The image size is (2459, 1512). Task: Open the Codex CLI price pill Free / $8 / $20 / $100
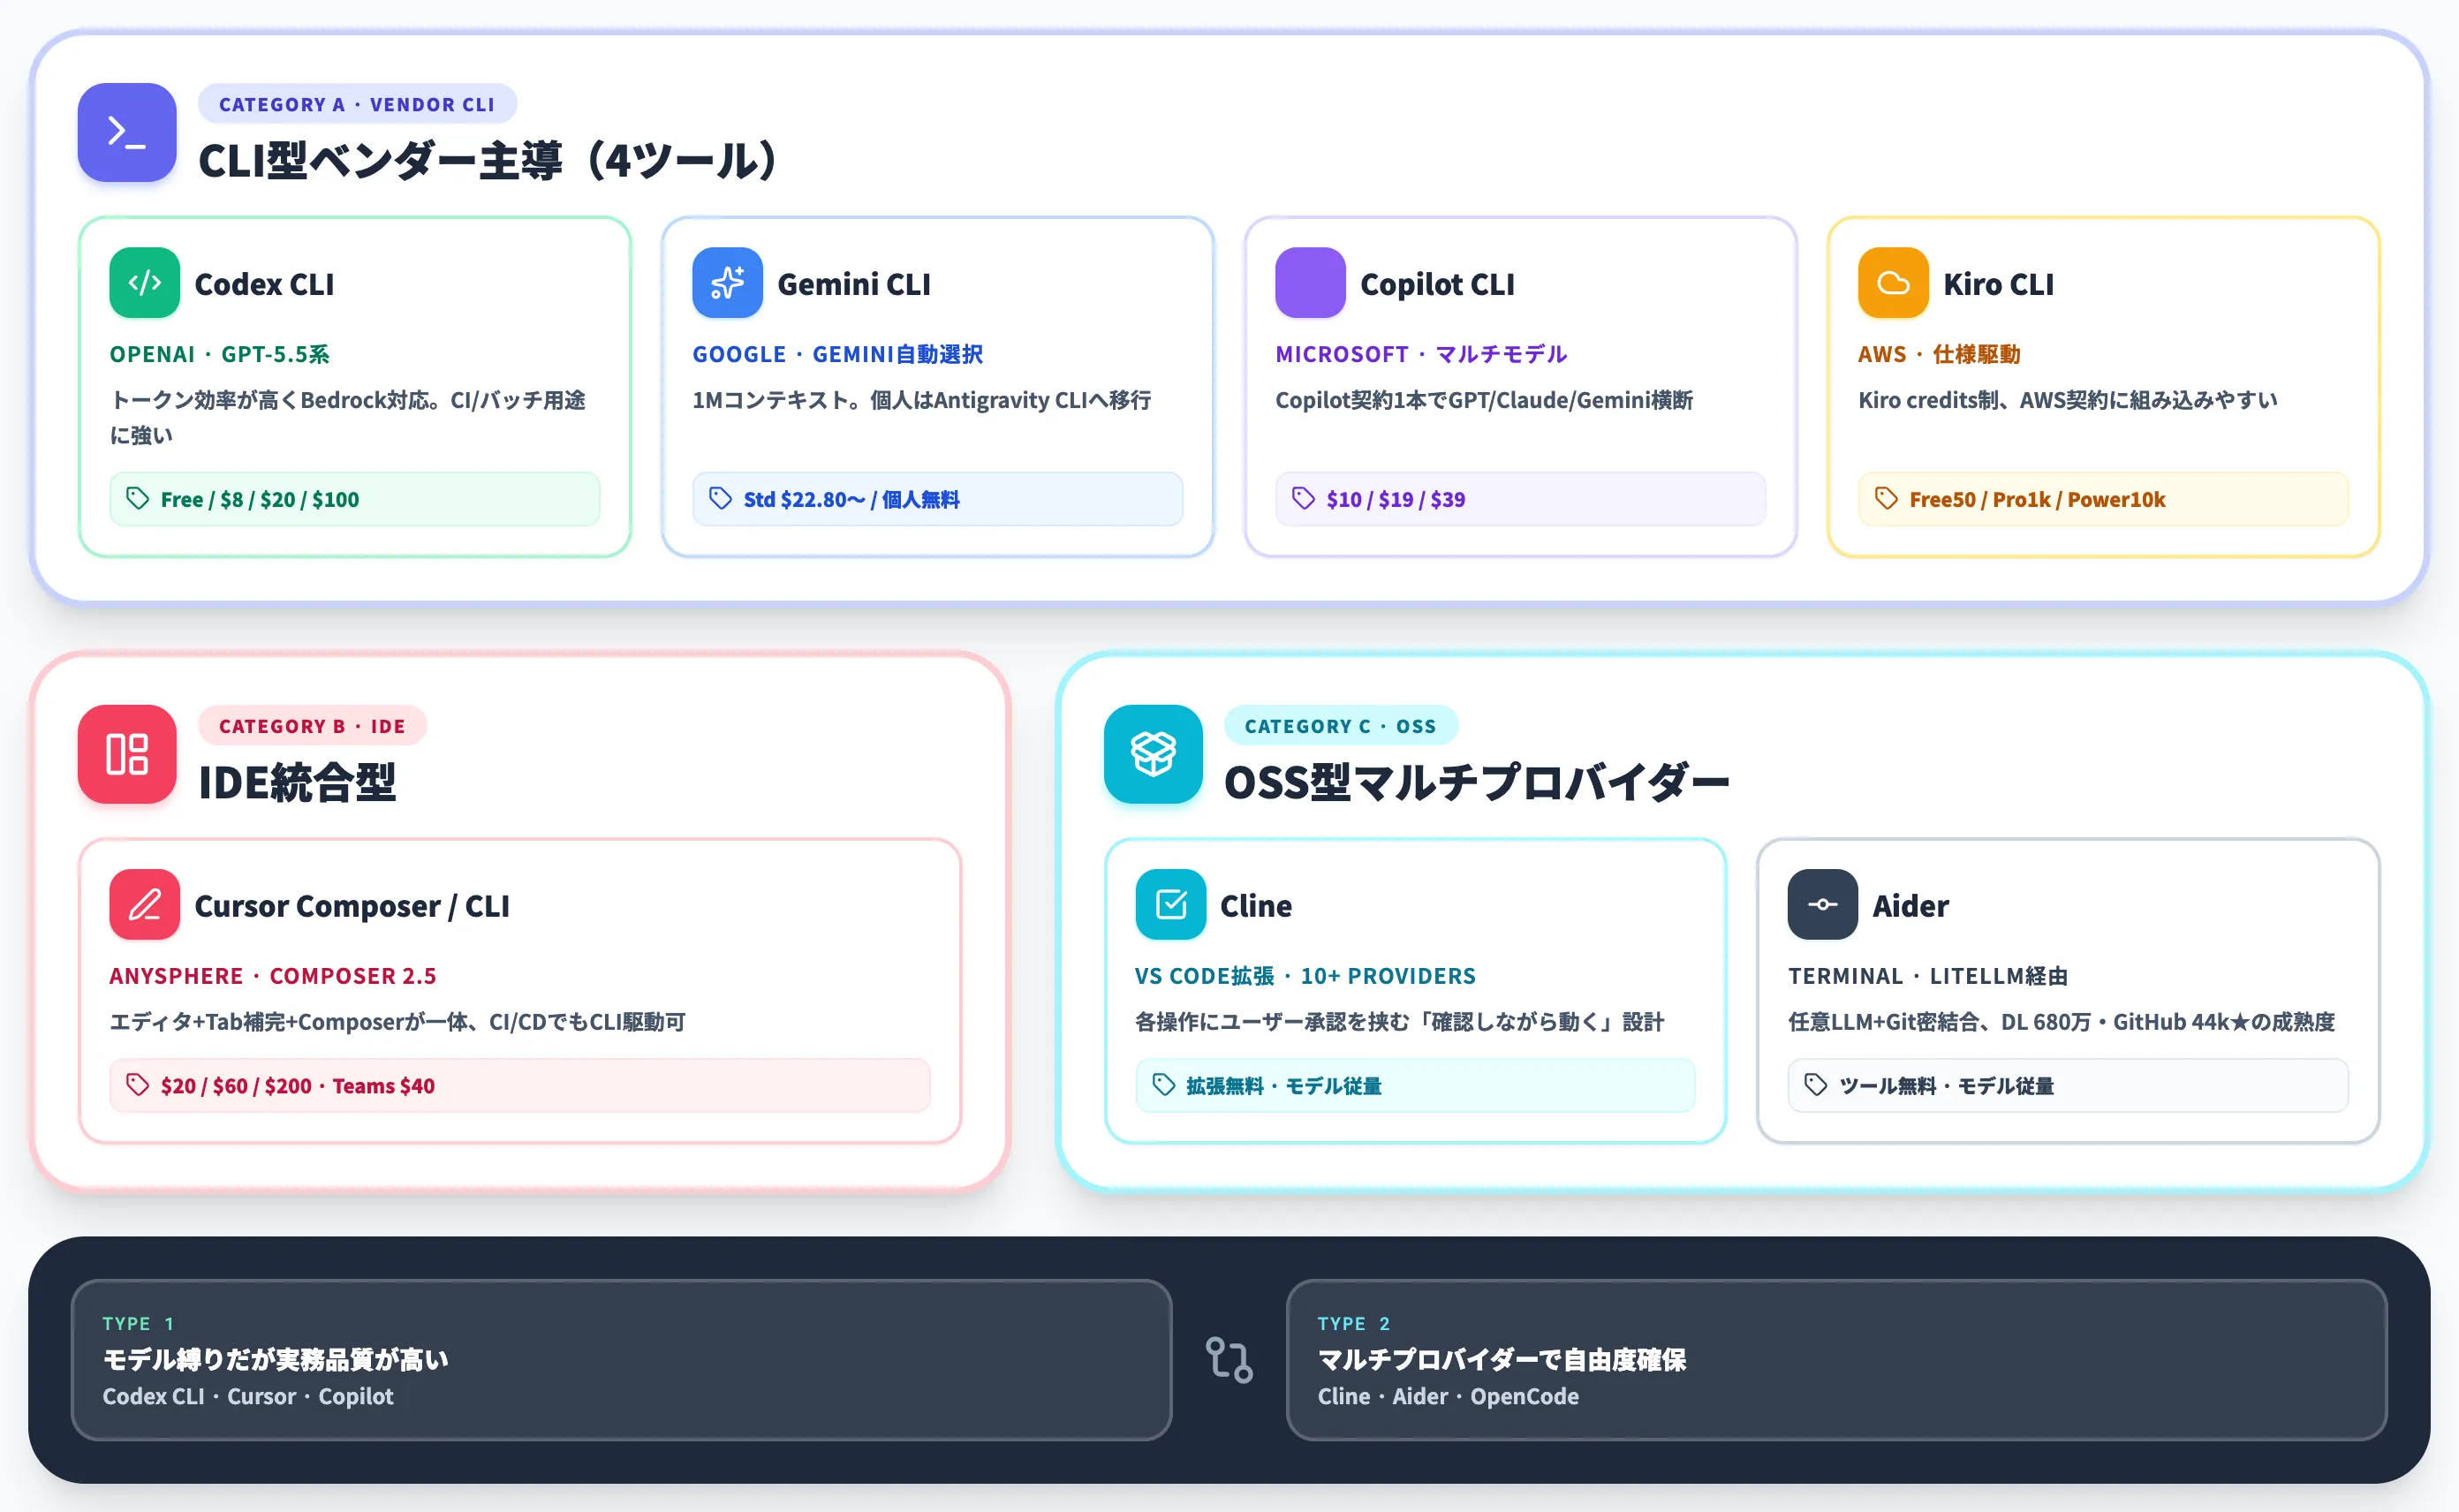(x=355, y=499)
